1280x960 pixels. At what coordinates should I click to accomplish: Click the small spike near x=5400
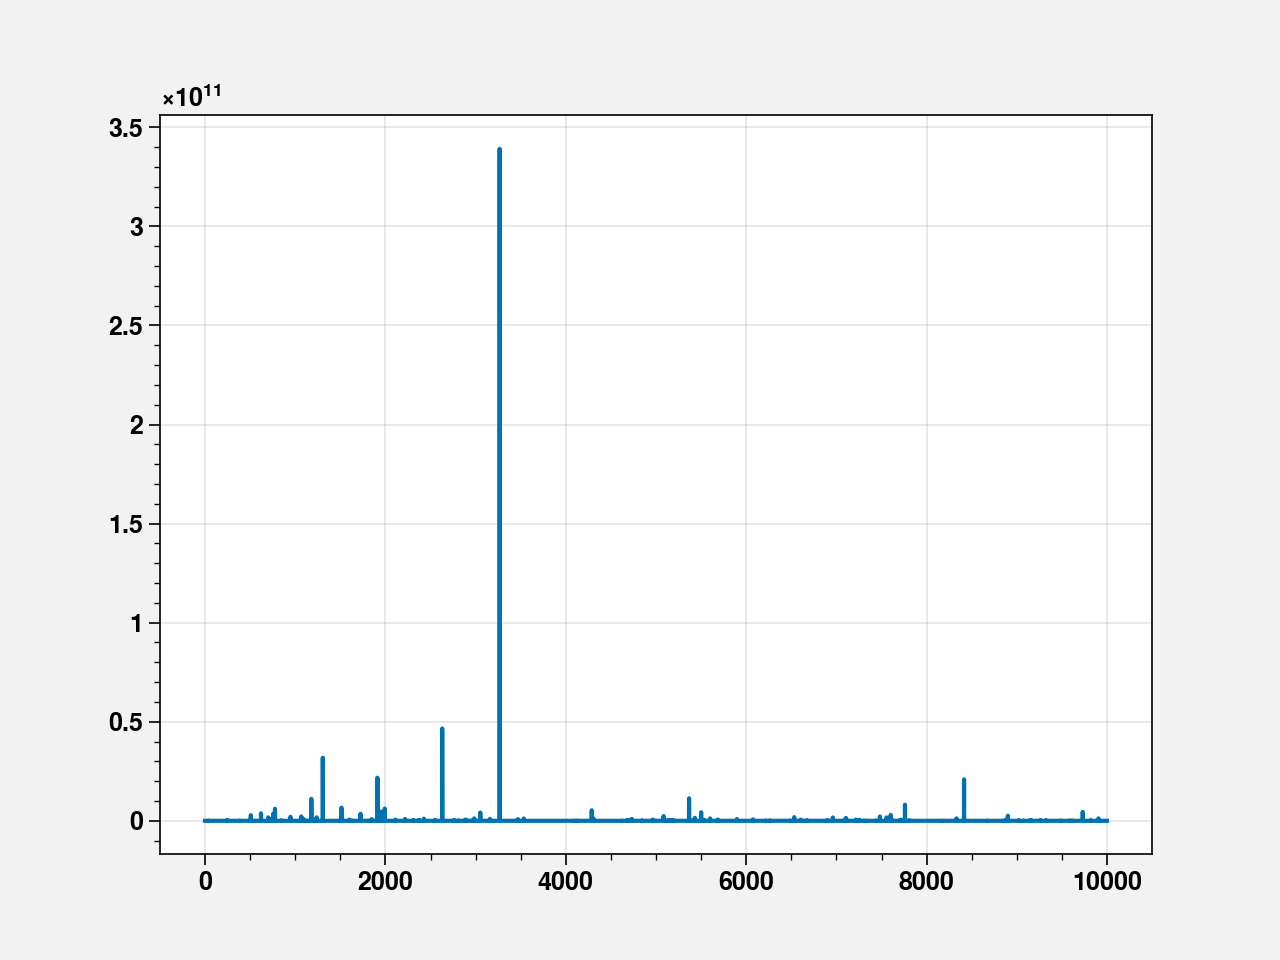tap(689, 799)
